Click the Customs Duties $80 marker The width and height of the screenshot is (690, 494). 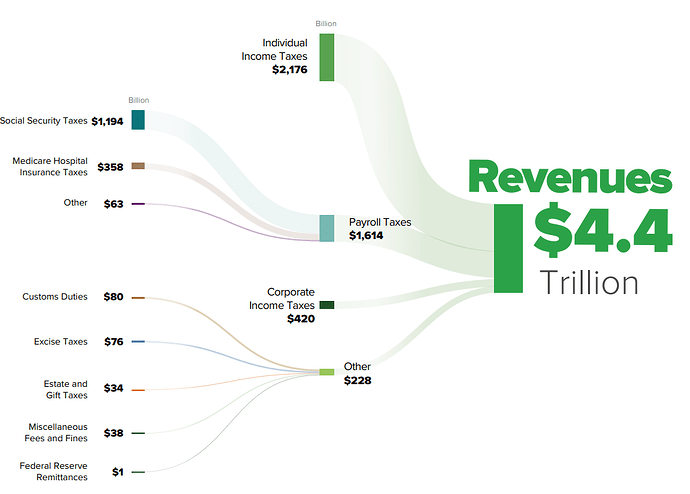pyautogui.click(x=138, y=298)
